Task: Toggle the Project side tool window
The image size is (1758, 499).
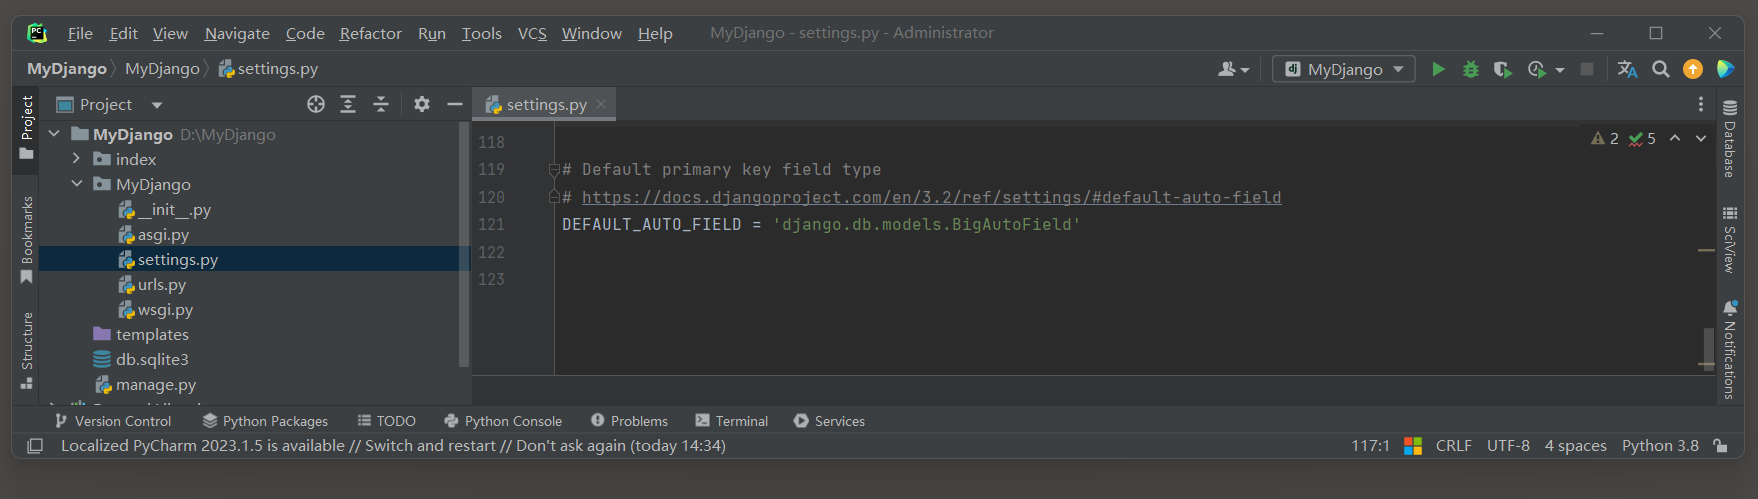Action: coord(26,127)
